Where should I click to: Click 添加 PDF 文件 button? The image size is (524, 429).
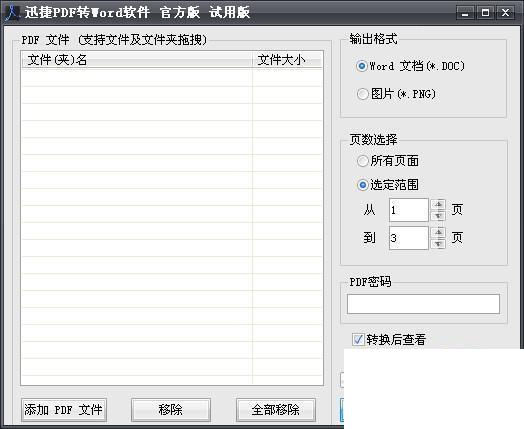(x=64, y=410)
